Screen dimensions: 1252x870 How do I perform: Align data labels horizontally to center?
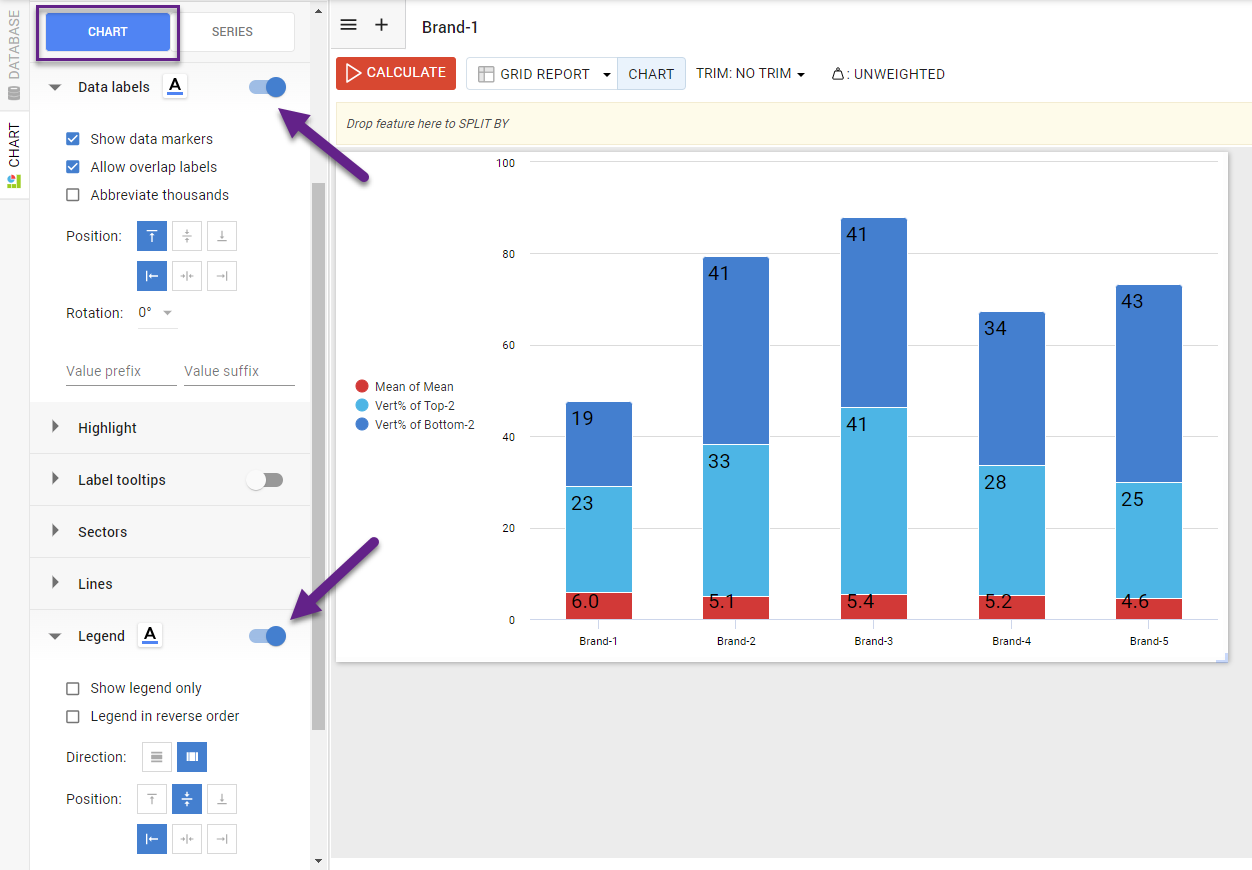point(187,276)
